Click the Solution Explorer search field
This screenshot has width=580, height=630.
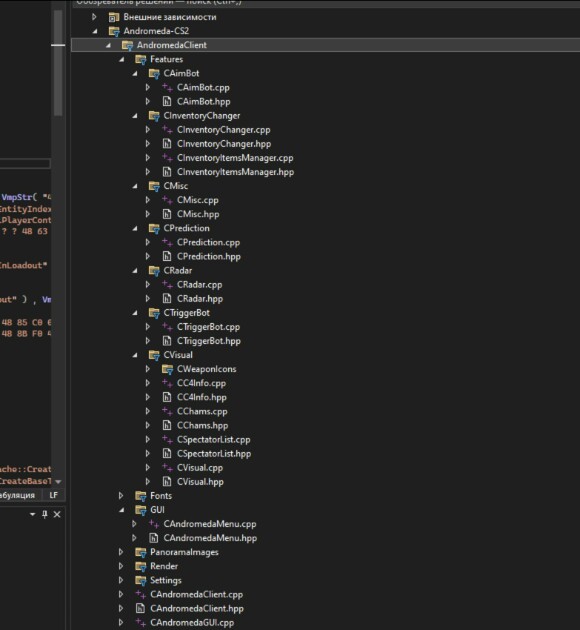(325, 3)
